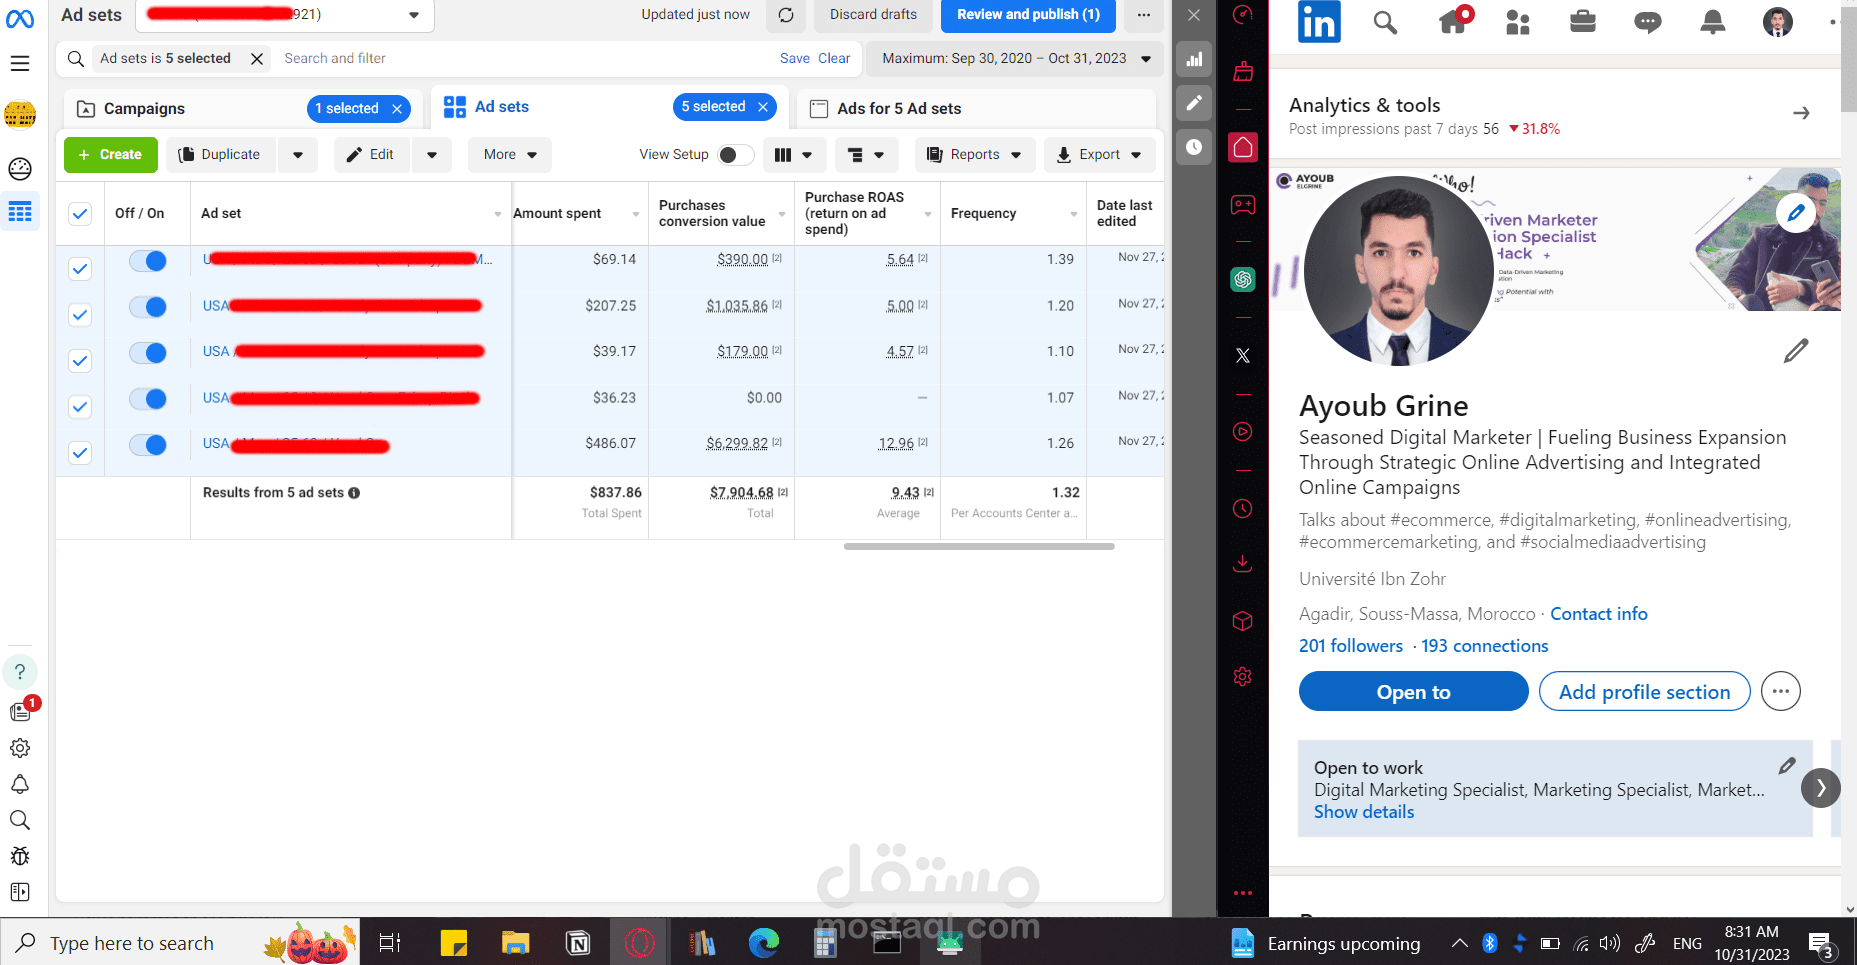Open the three-dots more options button
The height and width of the screenshot is (965, 1857).
coord(1144,15)
